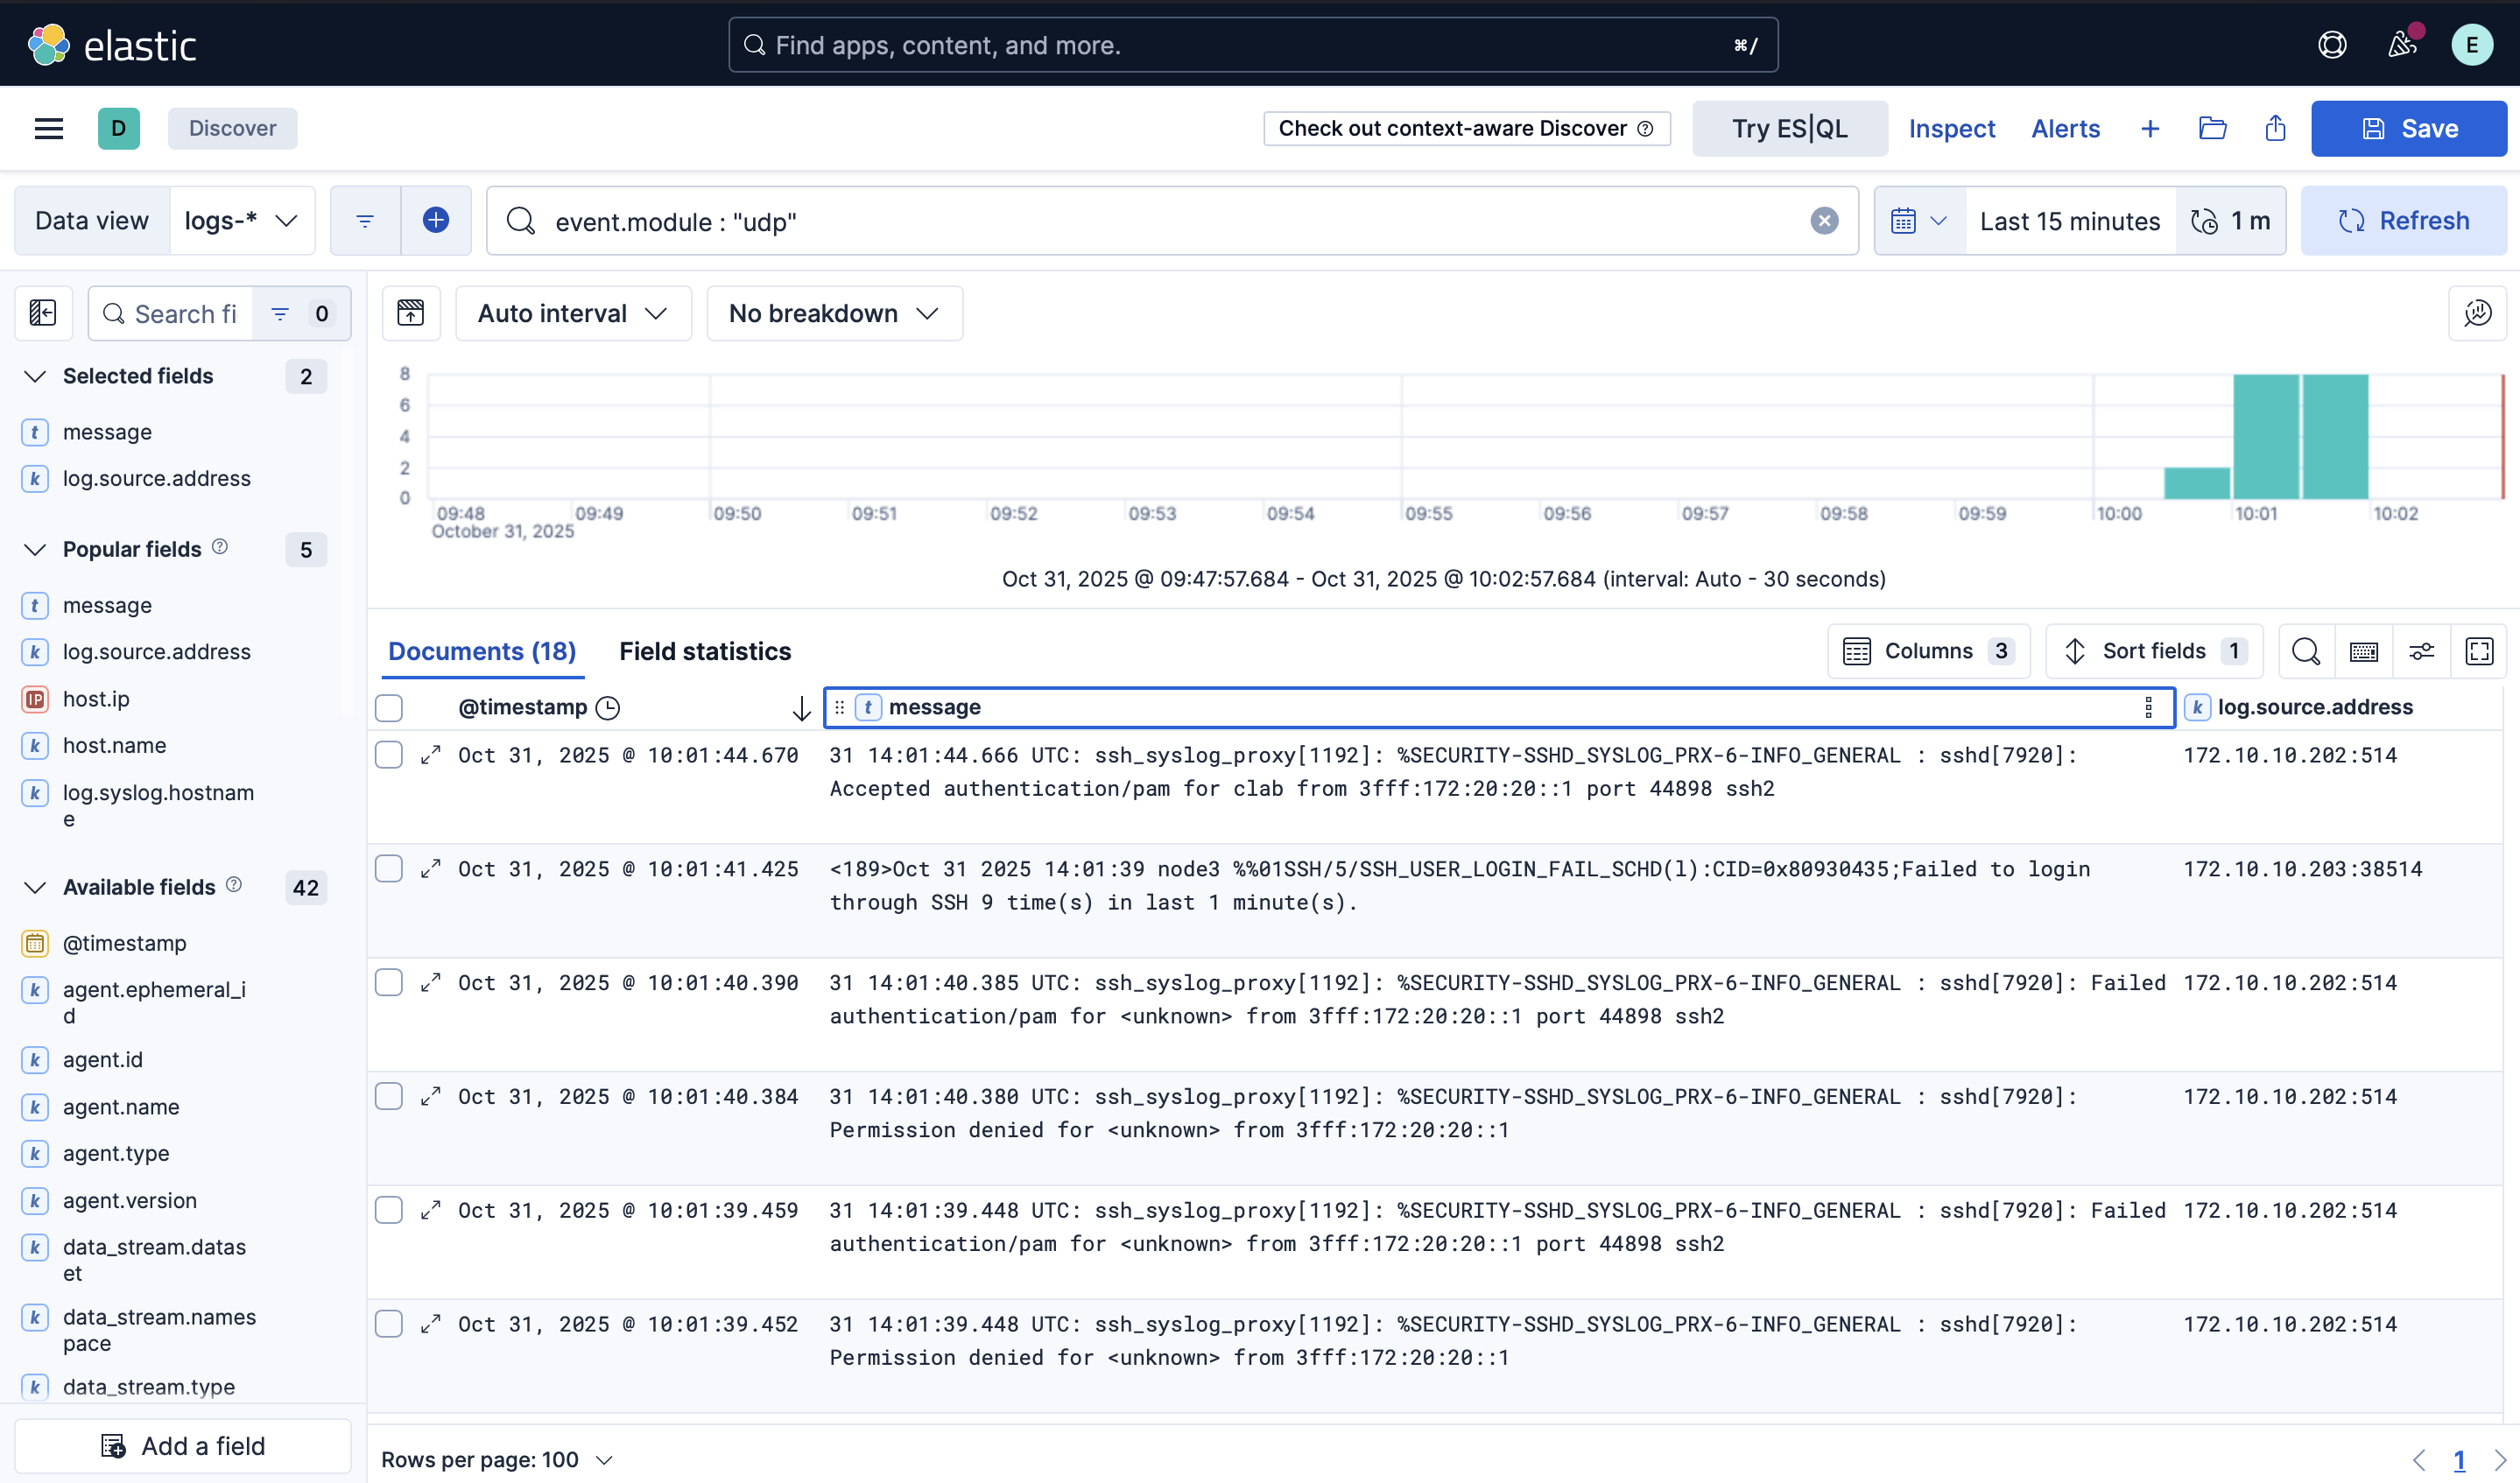The width and height of the screenshot is (2520, 1483).
Task: Clear the query with the X icon
Action: (x=1824, y=220)
